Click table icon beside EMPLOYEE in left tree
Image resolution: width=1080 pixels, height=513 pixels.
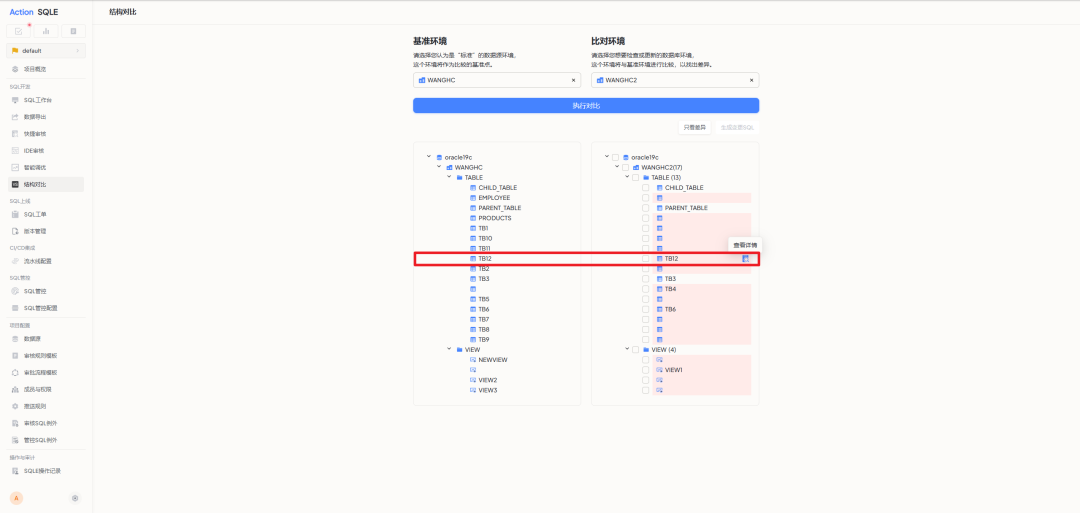coord(472,198)
